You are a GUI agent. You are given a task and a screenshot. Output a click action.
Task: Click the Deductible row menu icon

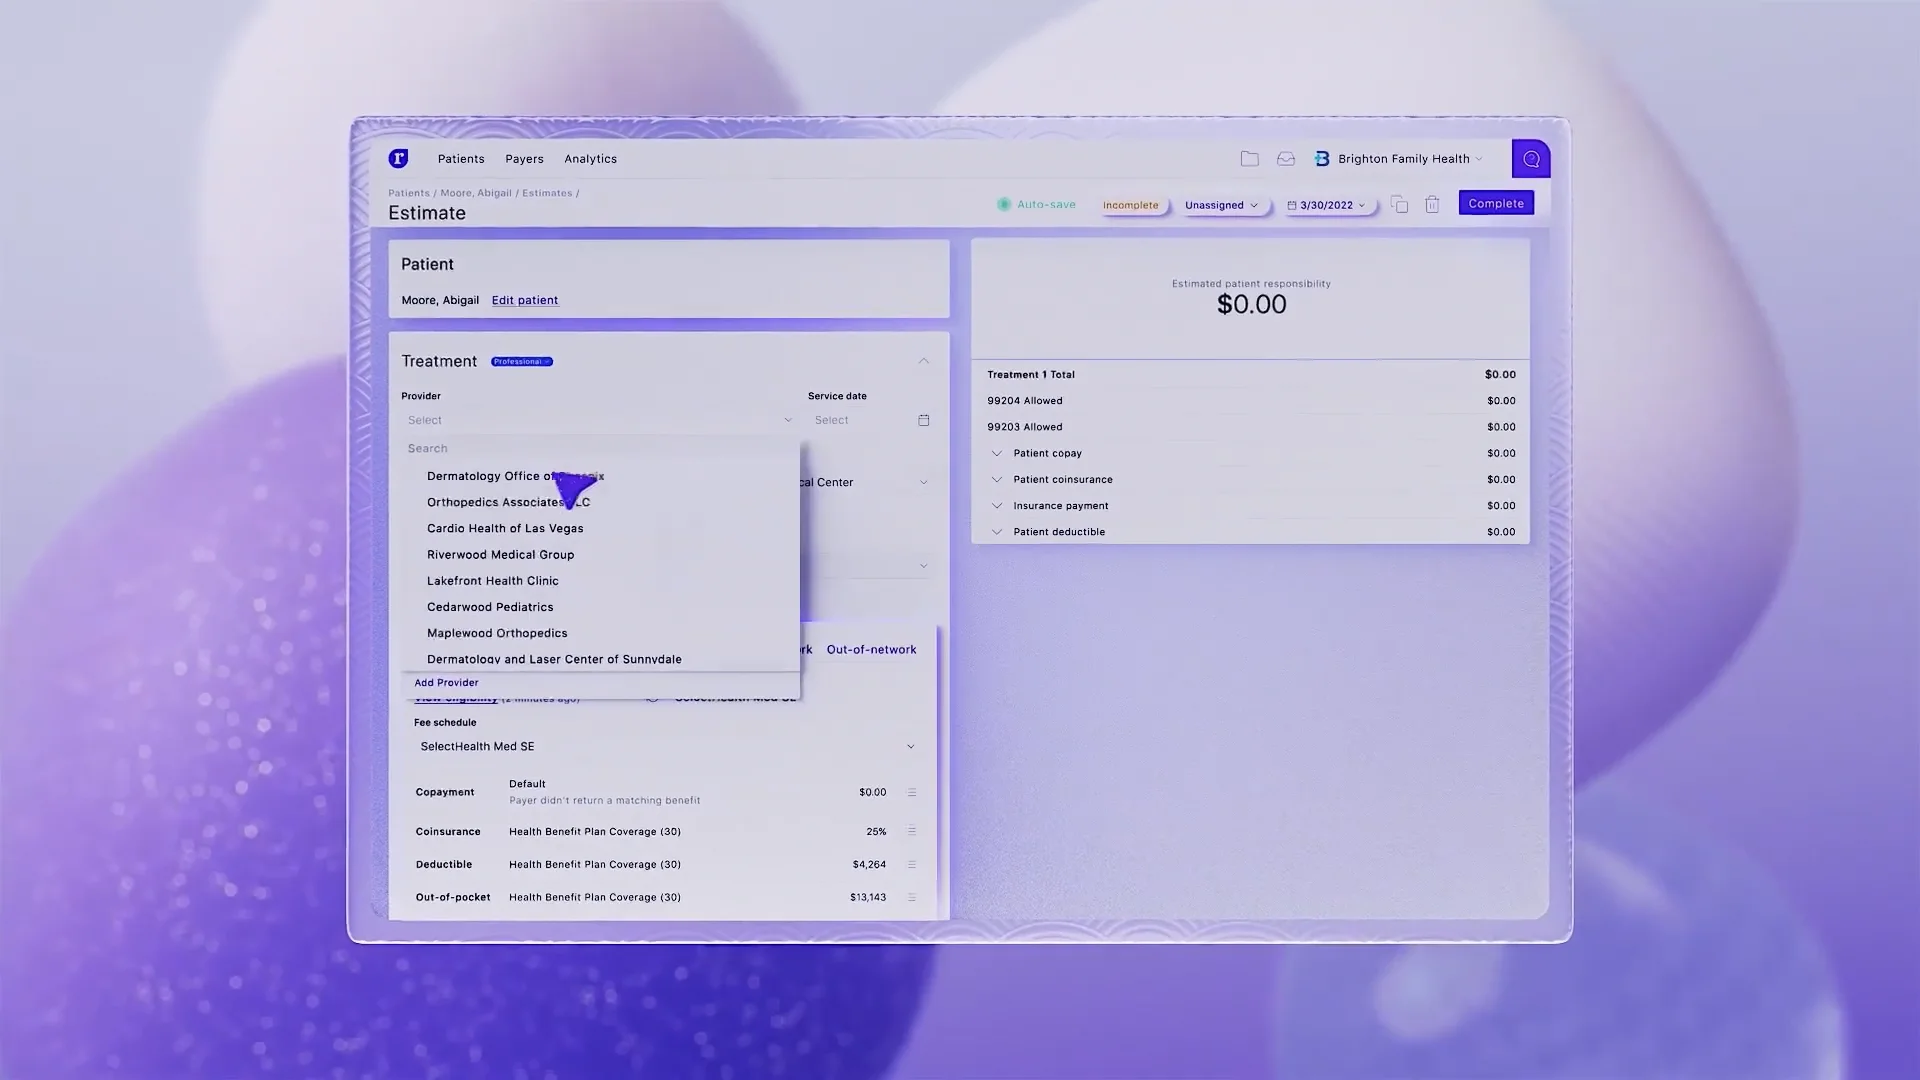click(911, 864)
